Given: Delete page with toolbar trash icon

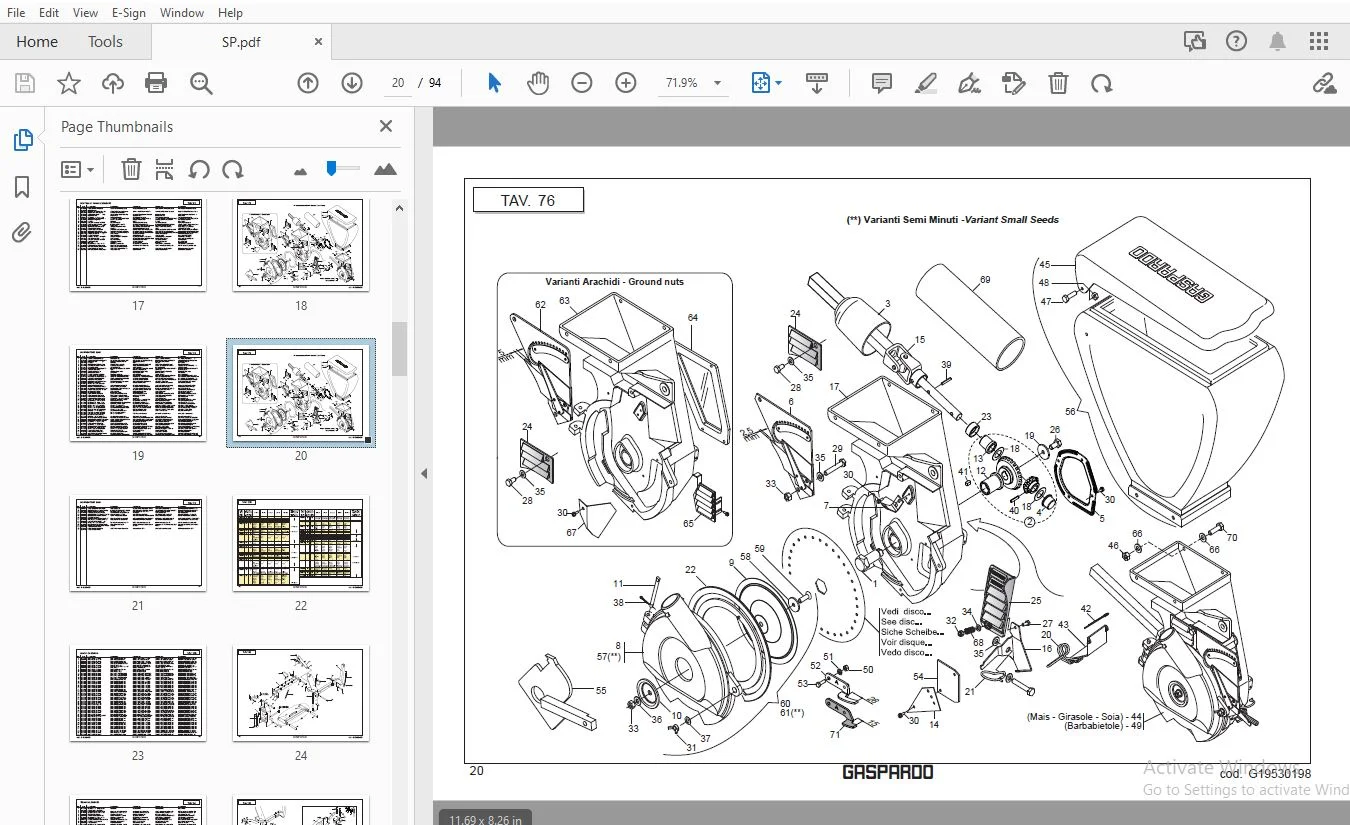Looking at the screenshot, I should coord(1058,83).
